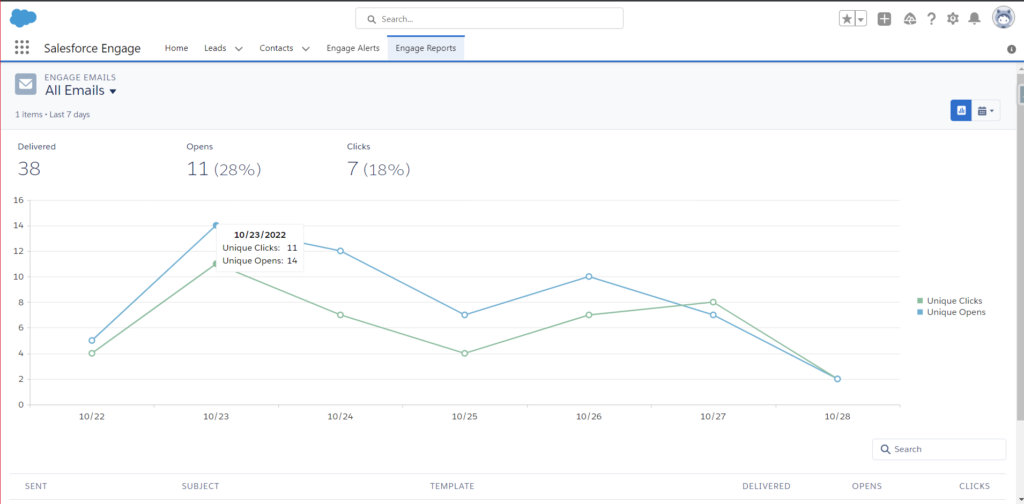Viewport: 1024px width, 504px height.
Task: Sort by the SUBJECT column header
Action: click(200, 486)
